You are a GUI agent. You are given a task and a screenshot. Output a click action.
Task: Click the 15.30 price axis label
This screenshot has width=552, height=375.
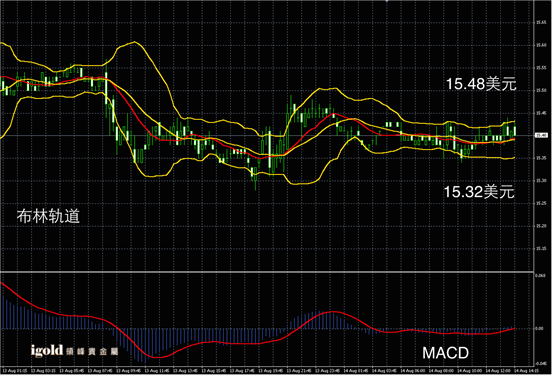[541, 181]
